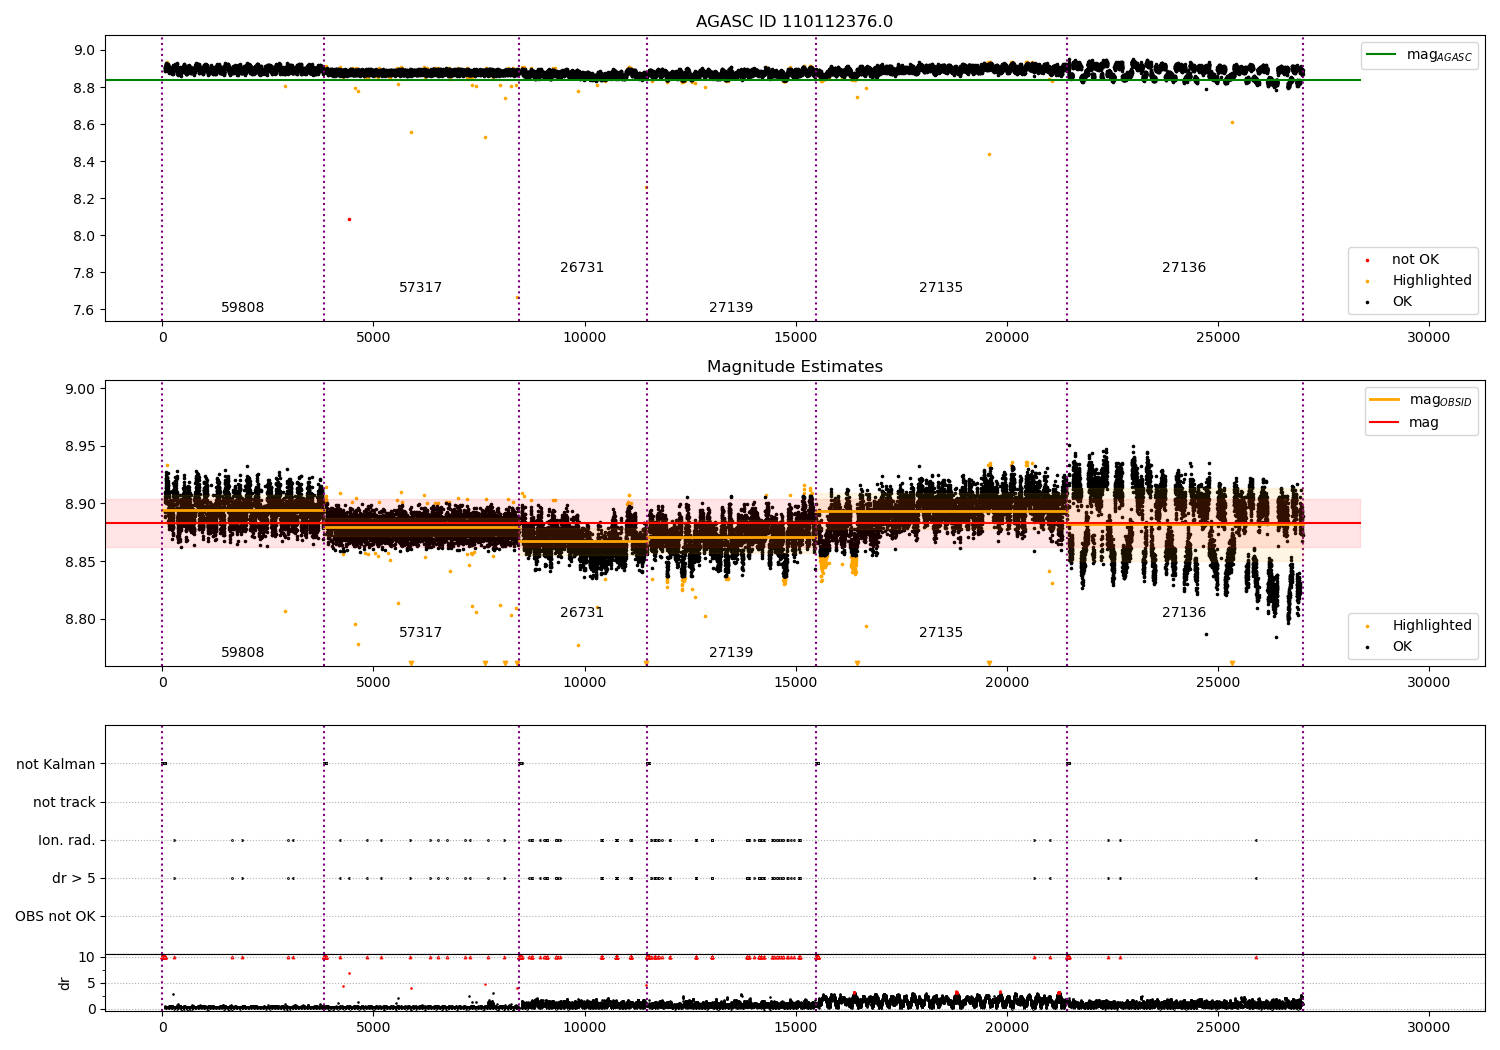The width and height of the screenshot is (1500, 1050).
Task: Click the dr axis tick labeled 10
Action: point(87,958)
